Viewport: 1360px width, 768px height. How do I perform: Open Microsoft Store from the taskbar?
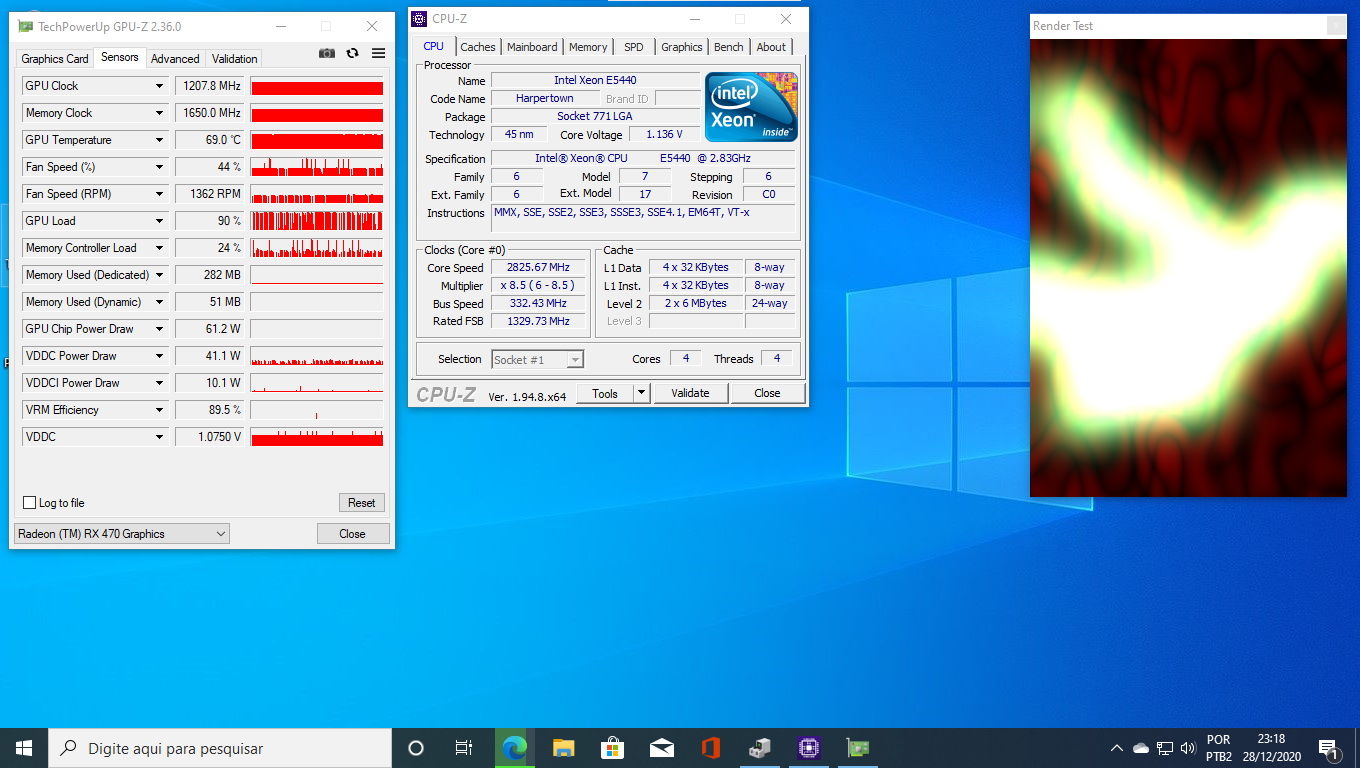(612, 748)
